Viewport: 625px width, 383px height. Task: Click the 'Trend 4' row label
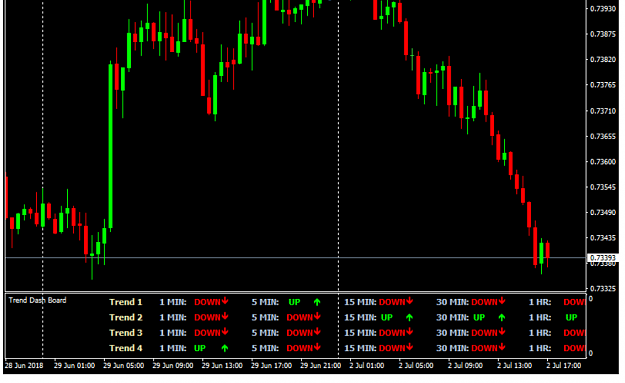[x=126, y=348]
